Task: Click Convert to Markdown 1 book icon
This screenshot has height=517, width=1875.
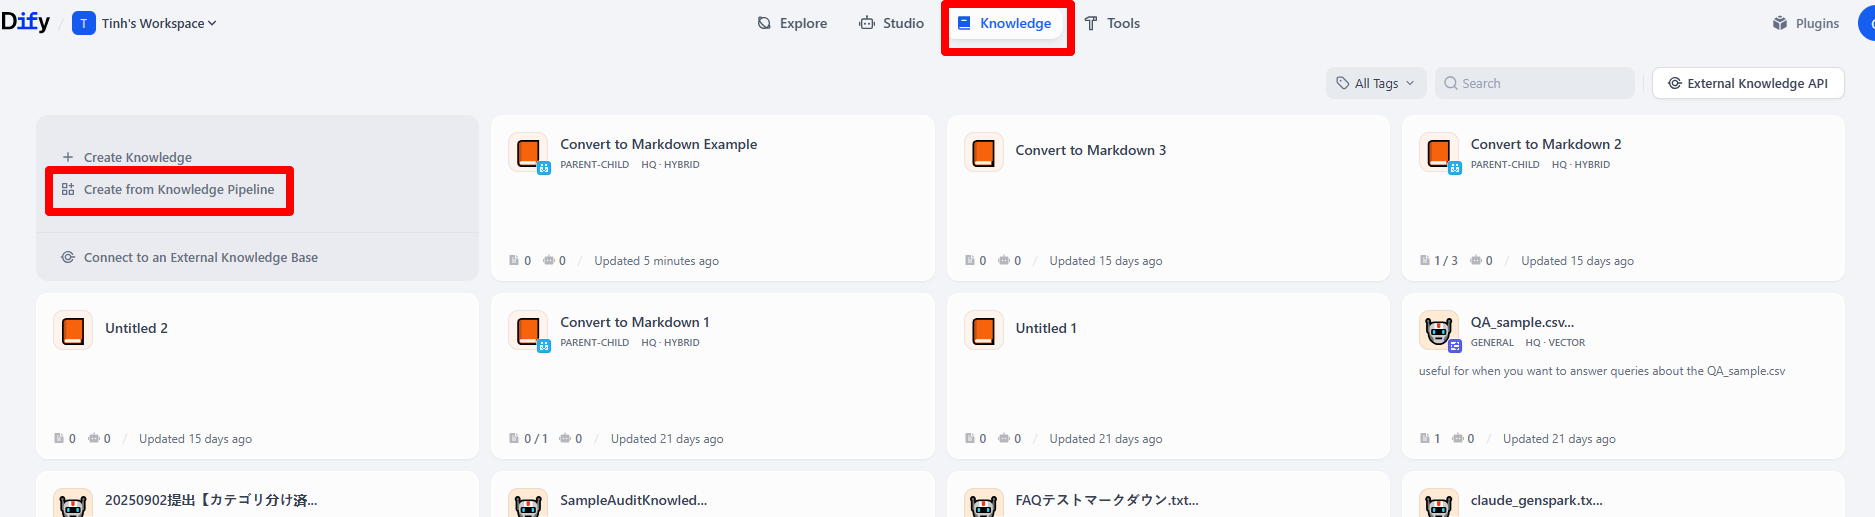Action: tap(528, 330)
